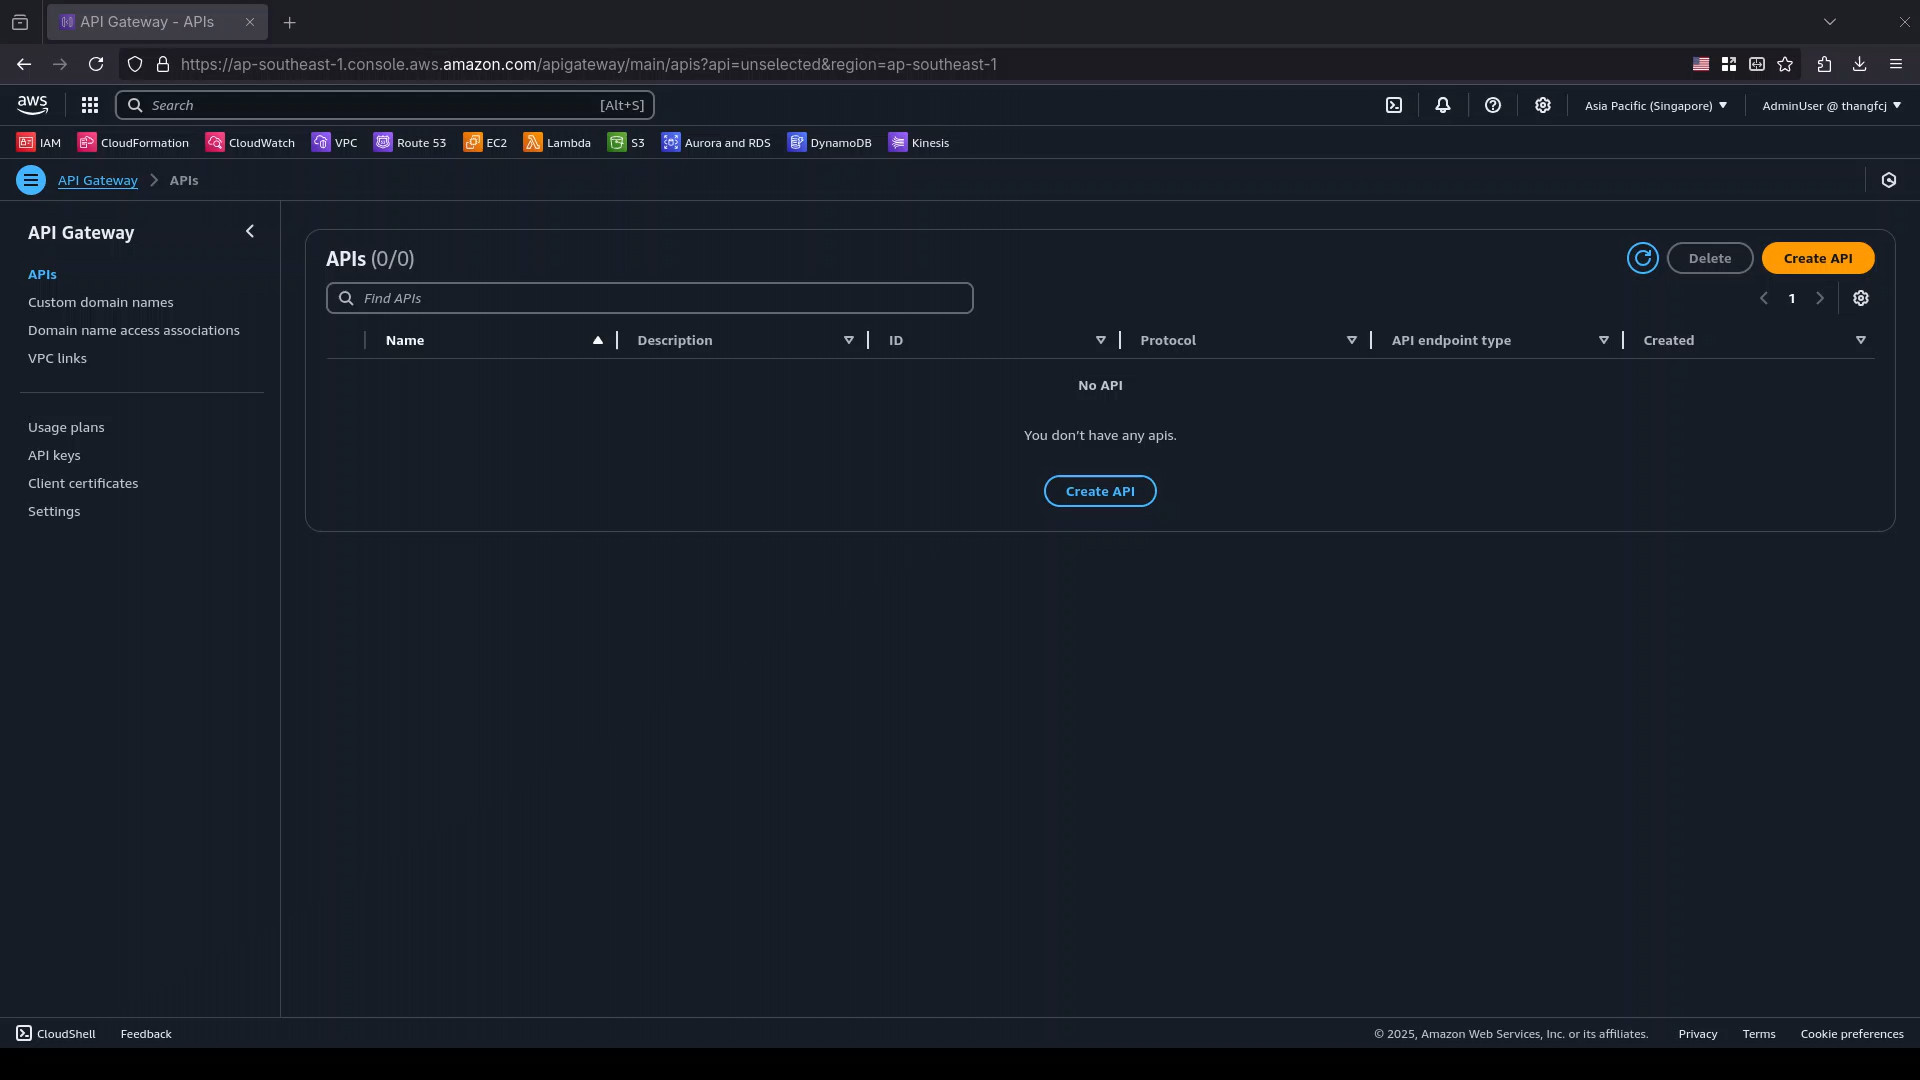Open the Asia Pacific (Singapore) region dropdown

[1656, 105]
